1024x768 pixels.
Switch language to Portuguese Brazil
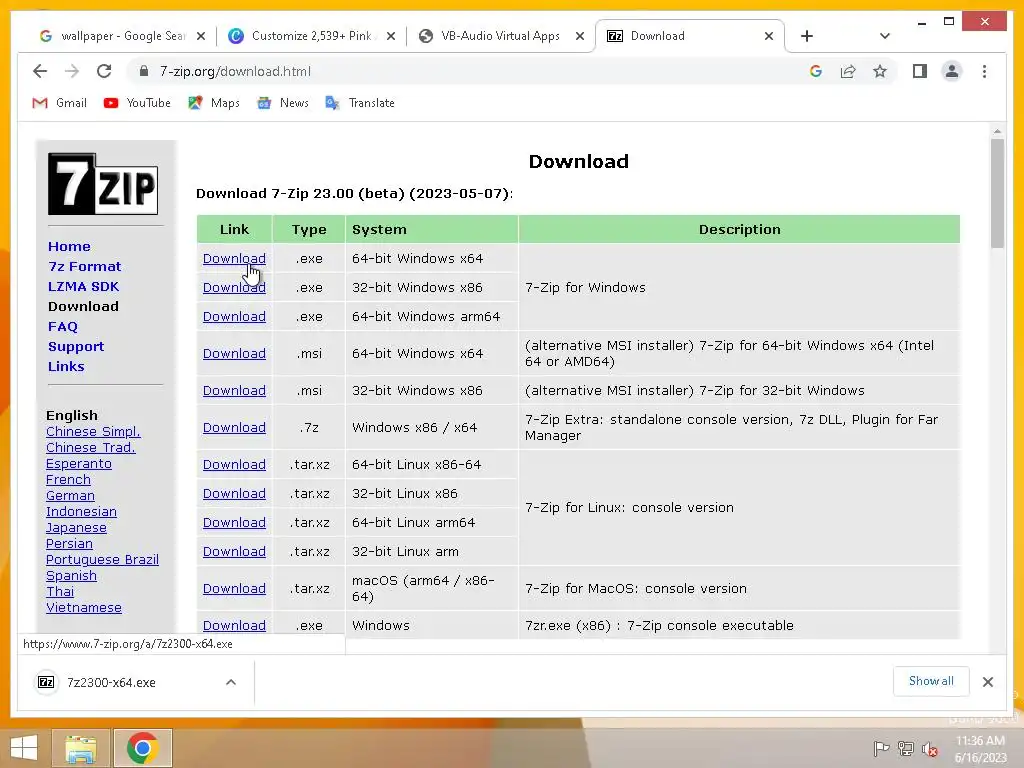point(103,560)
